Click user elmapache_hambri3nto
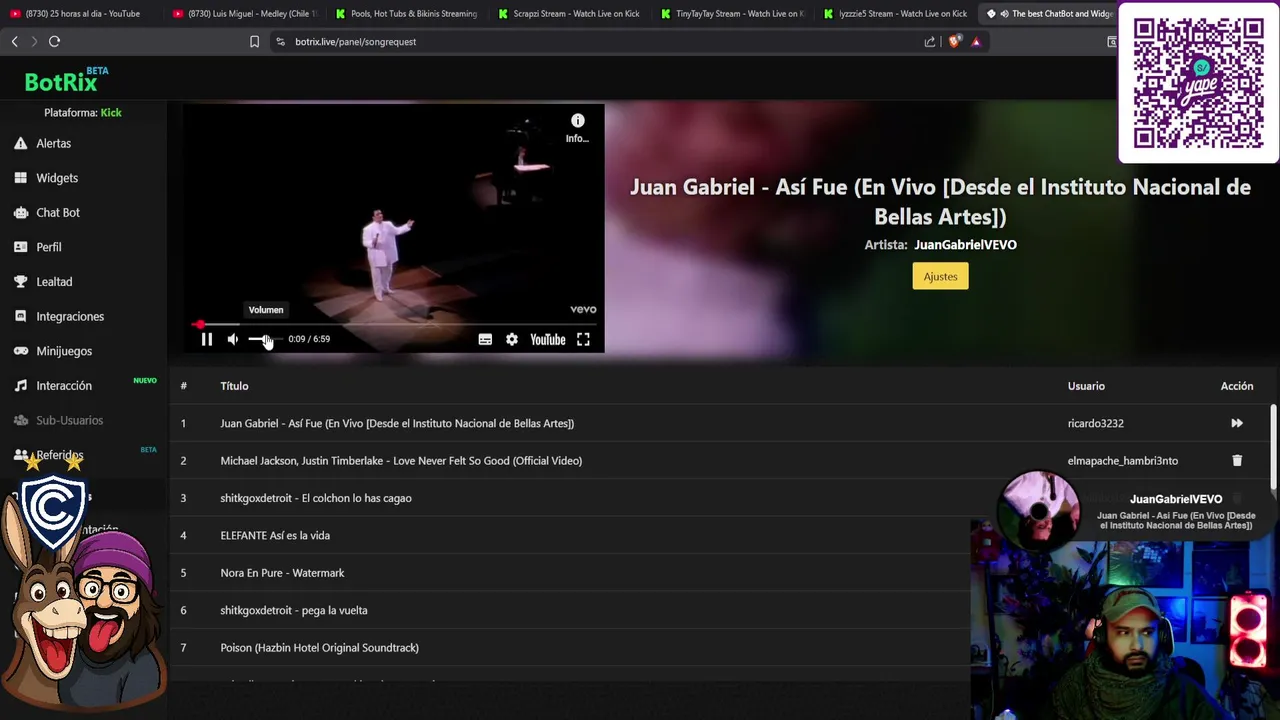The image size is (1280, 720). pyautogui.click(x=1122, y=461)
